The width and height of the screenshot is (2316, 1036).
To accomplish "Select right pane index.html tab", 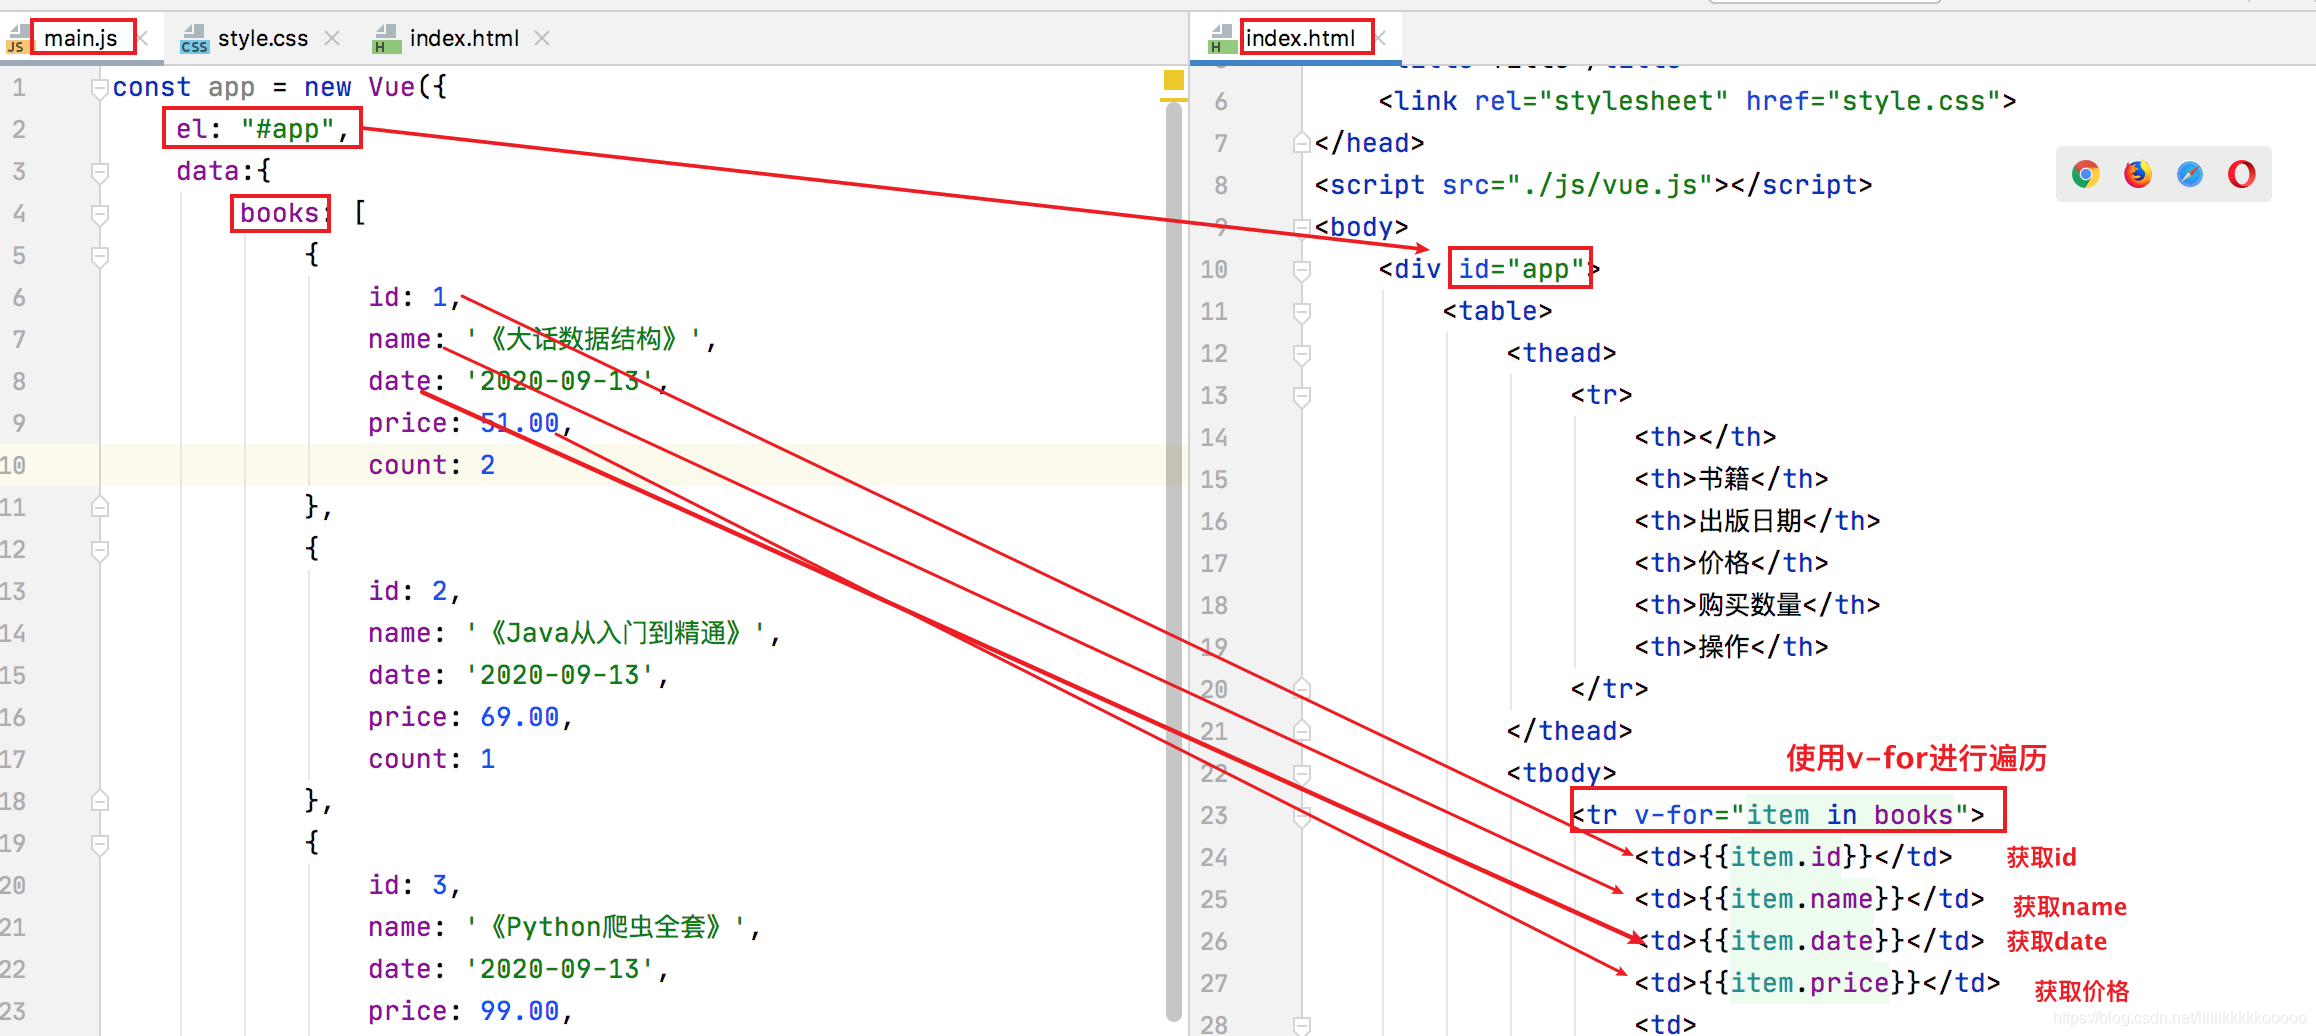I will (1300, 38).
